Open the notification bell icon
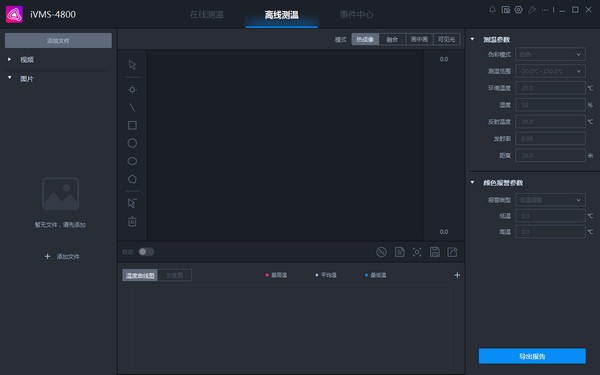Image resolution: width=600 pixels, height=375 pixels. click(492, 10)
